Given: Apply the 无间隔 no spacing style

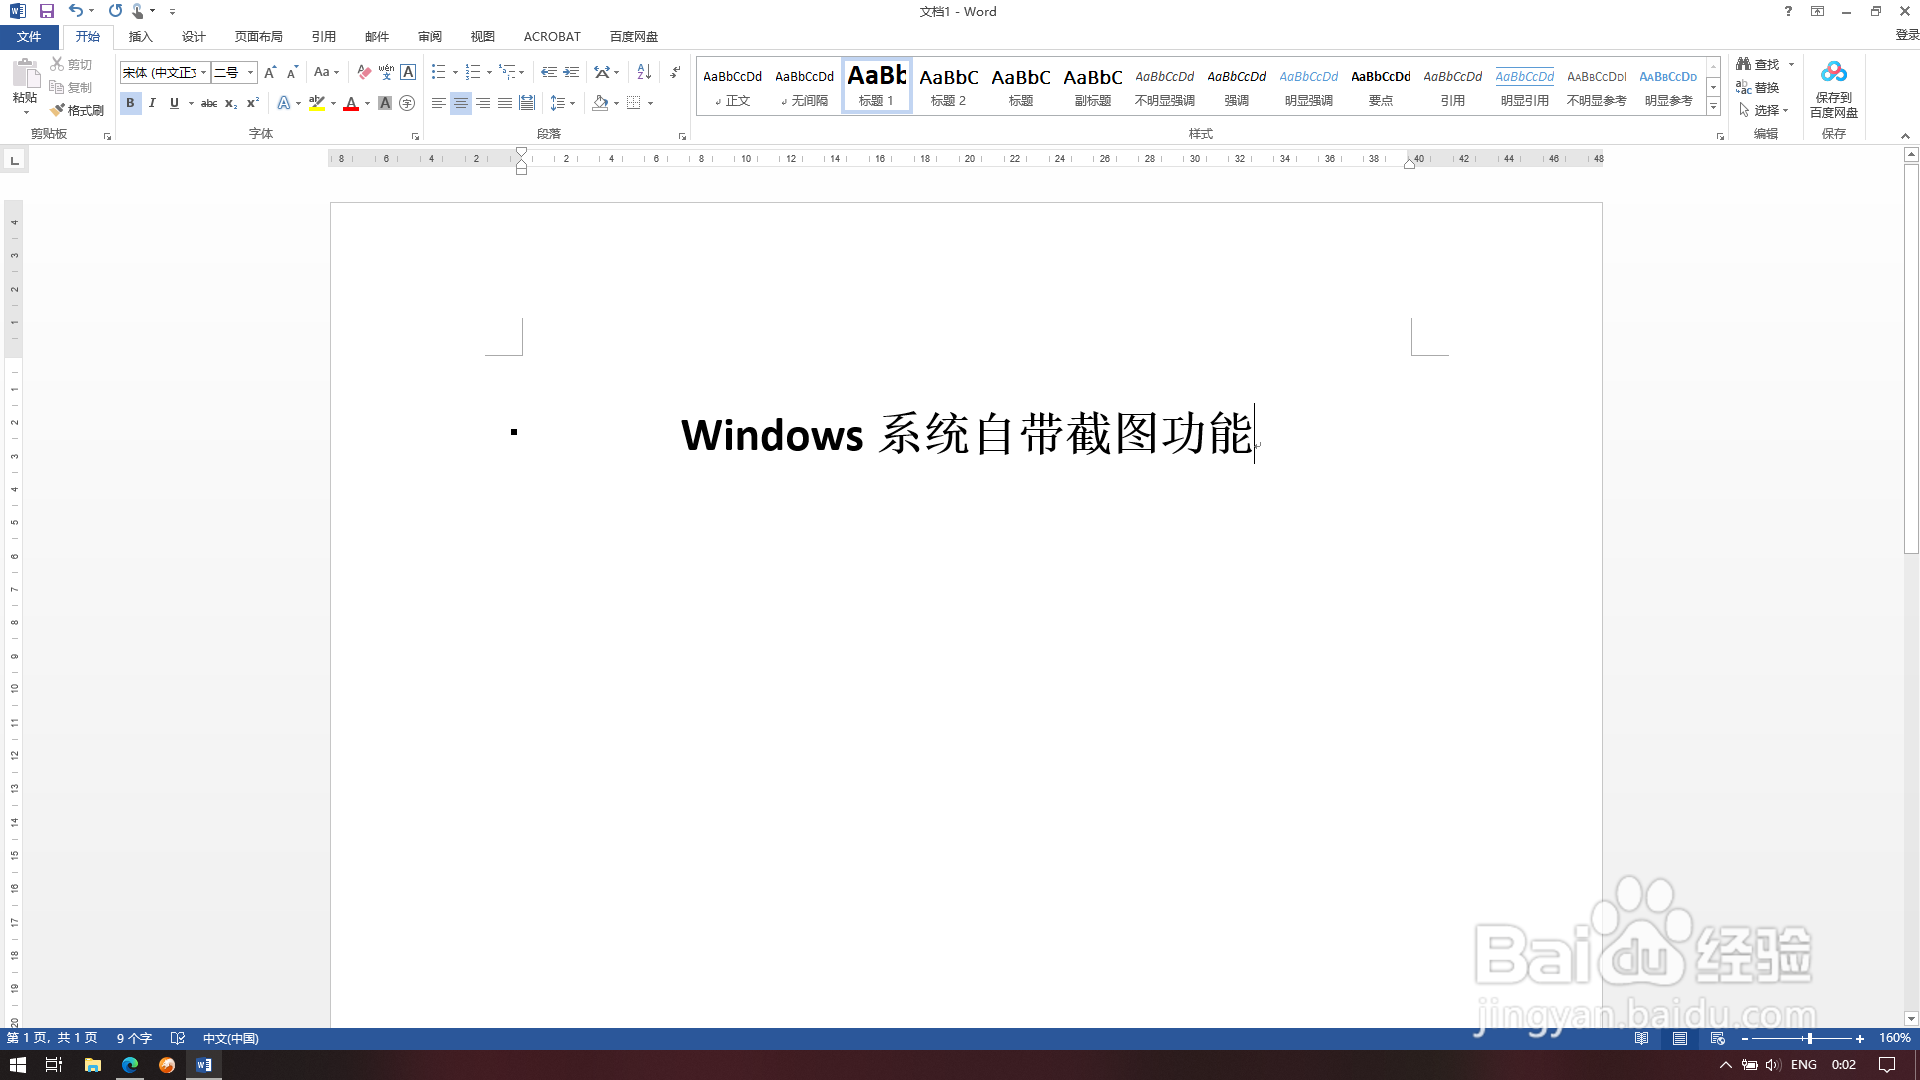Looking at the screenshot, I should (x=804, y=86).
